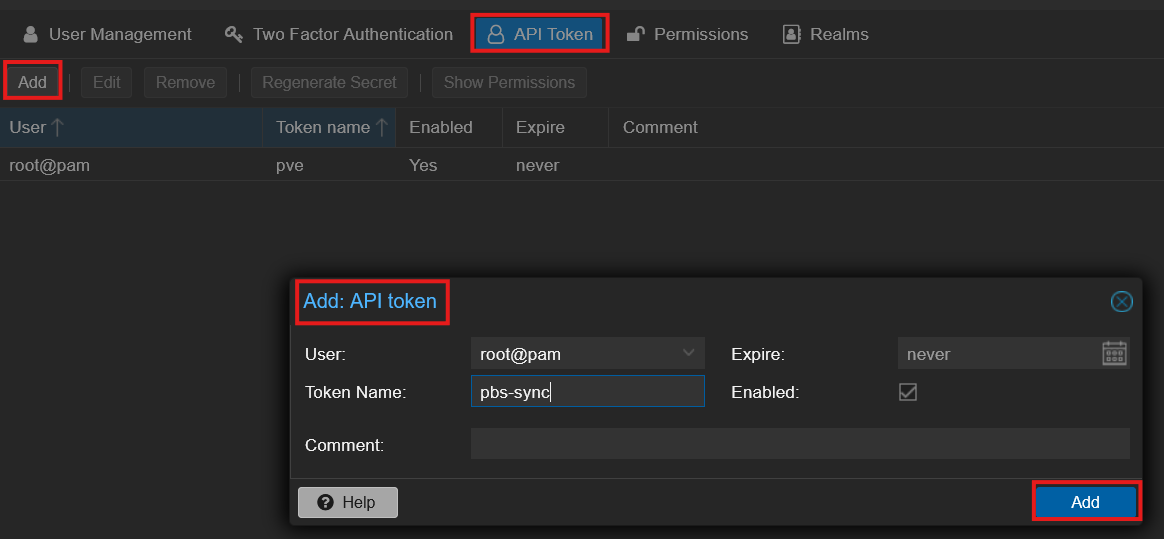The width and height of the screenshot is (1164, 539).
Task: Click the User Management person icon
Action: coord(30,34)
